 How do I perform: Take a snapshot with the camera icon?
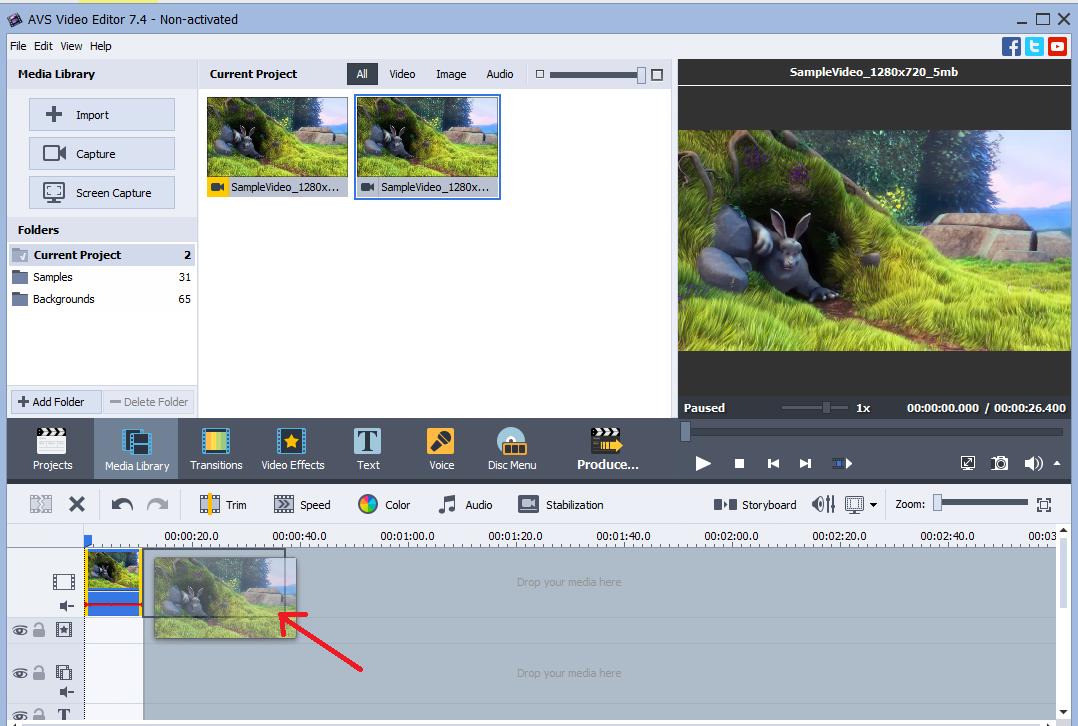tap(999, 463)
